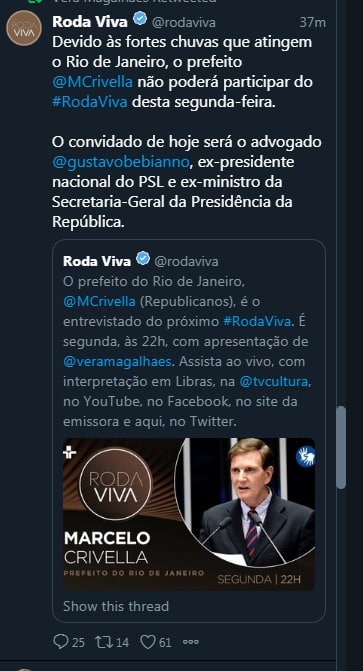363x671 pixels.
Task: Open the Marcelo Crivella promo image
Action: click(x=189, y=514)
